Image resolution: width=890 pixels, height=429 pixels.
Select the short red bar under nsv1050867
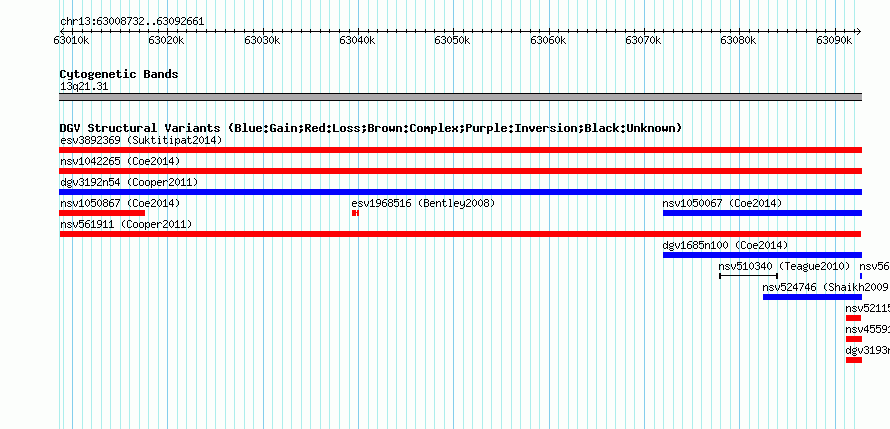point(102,213)
